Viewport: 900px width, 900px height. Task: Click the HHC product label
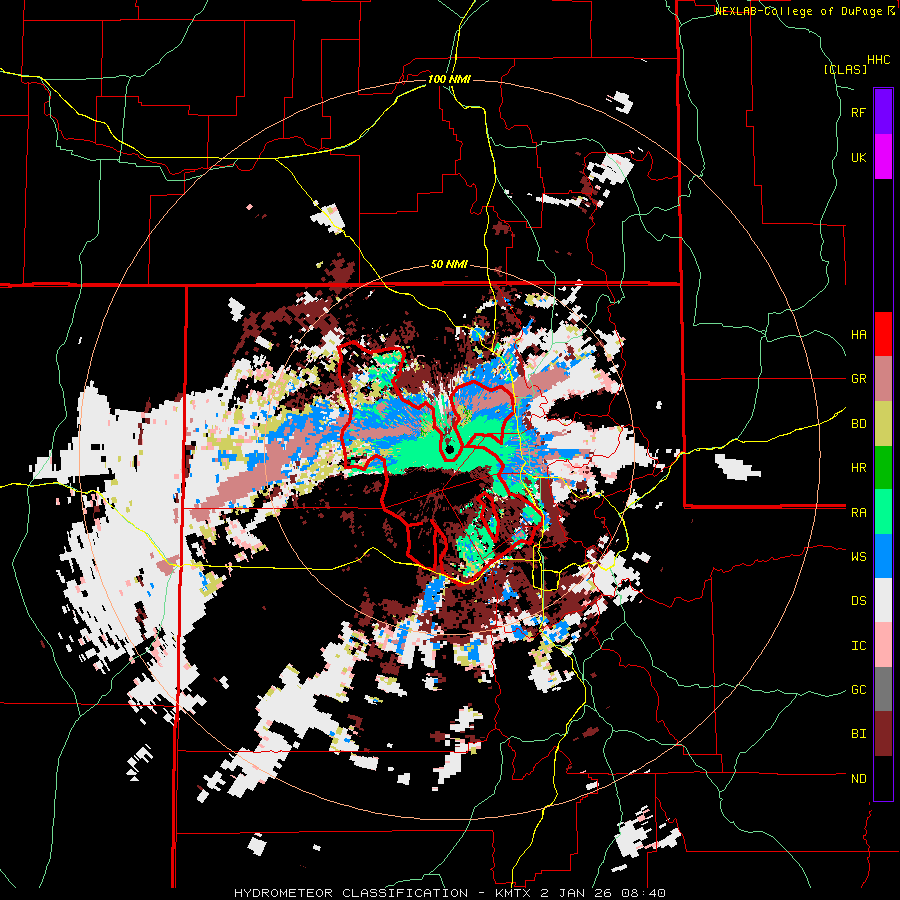879,60
